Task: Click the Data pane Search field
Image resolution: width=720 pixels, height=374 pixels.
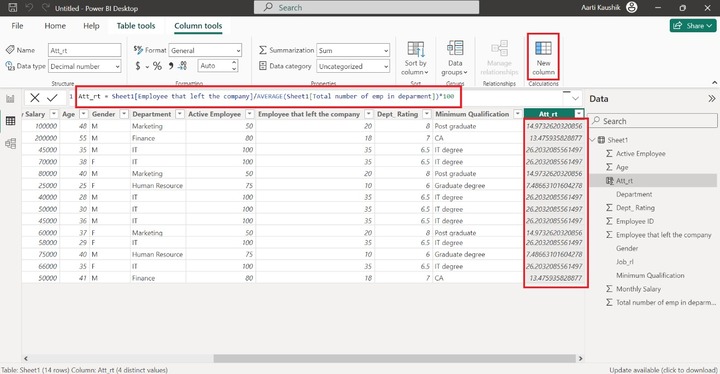Action: [x=652, y=121]
